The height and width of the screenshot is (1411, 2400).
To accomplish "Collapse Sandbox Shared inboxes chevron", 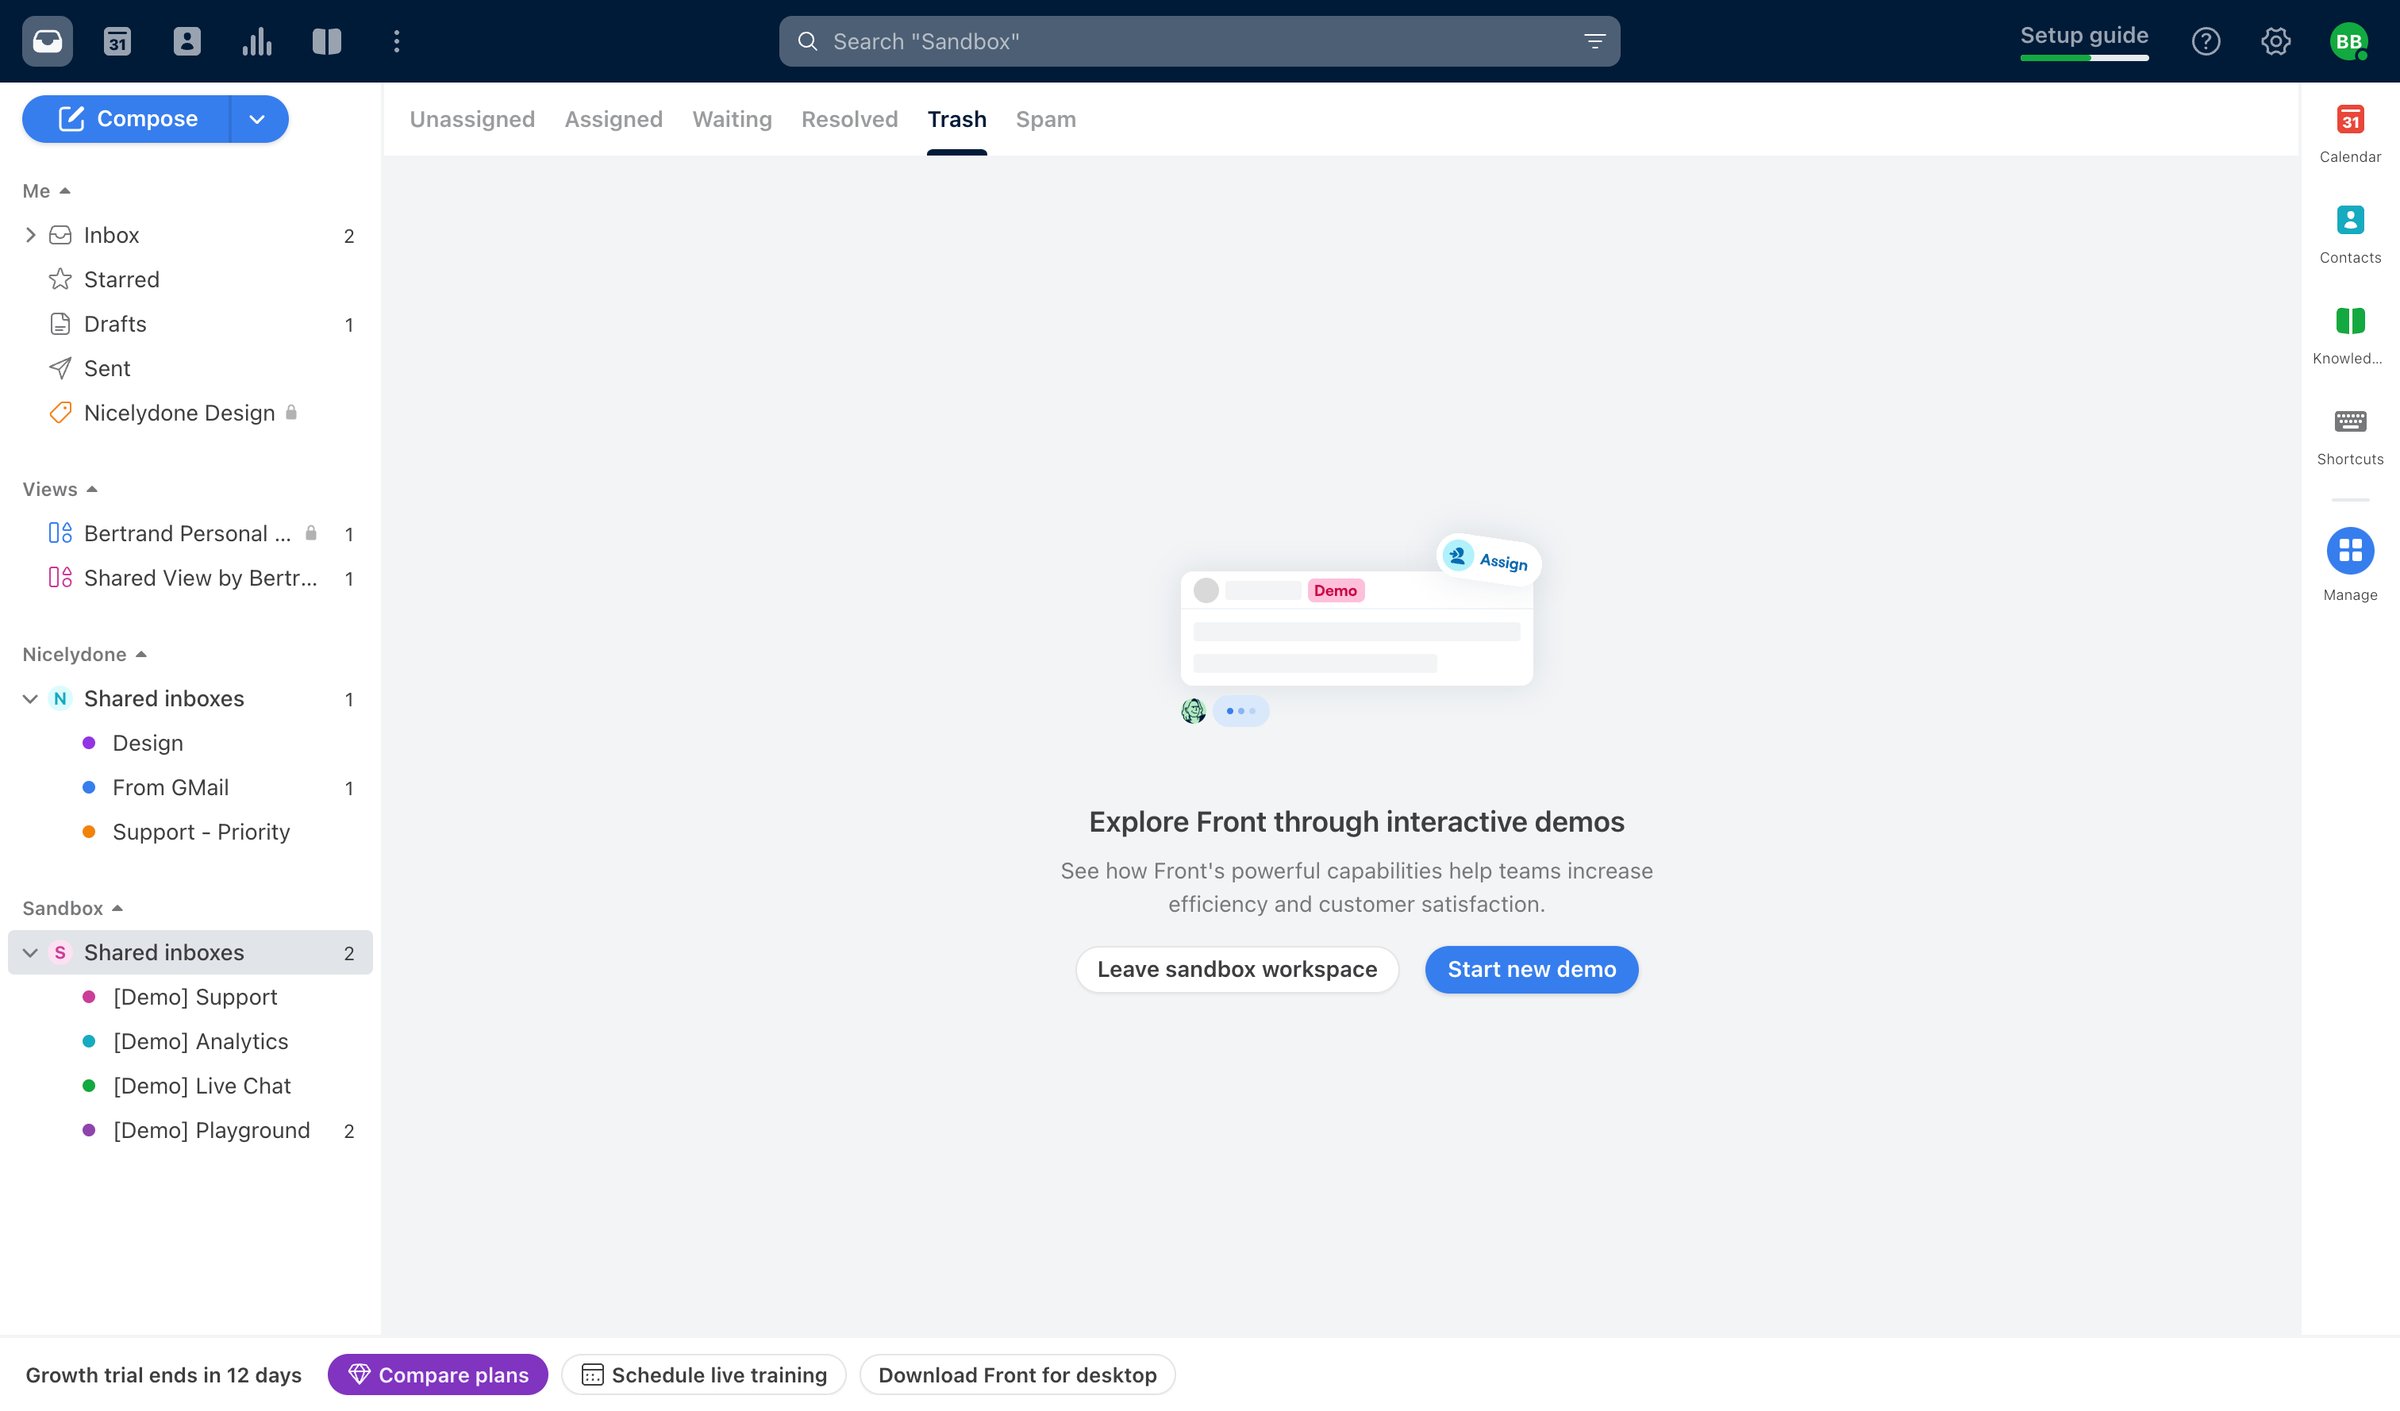I will [x=30, y=953].
